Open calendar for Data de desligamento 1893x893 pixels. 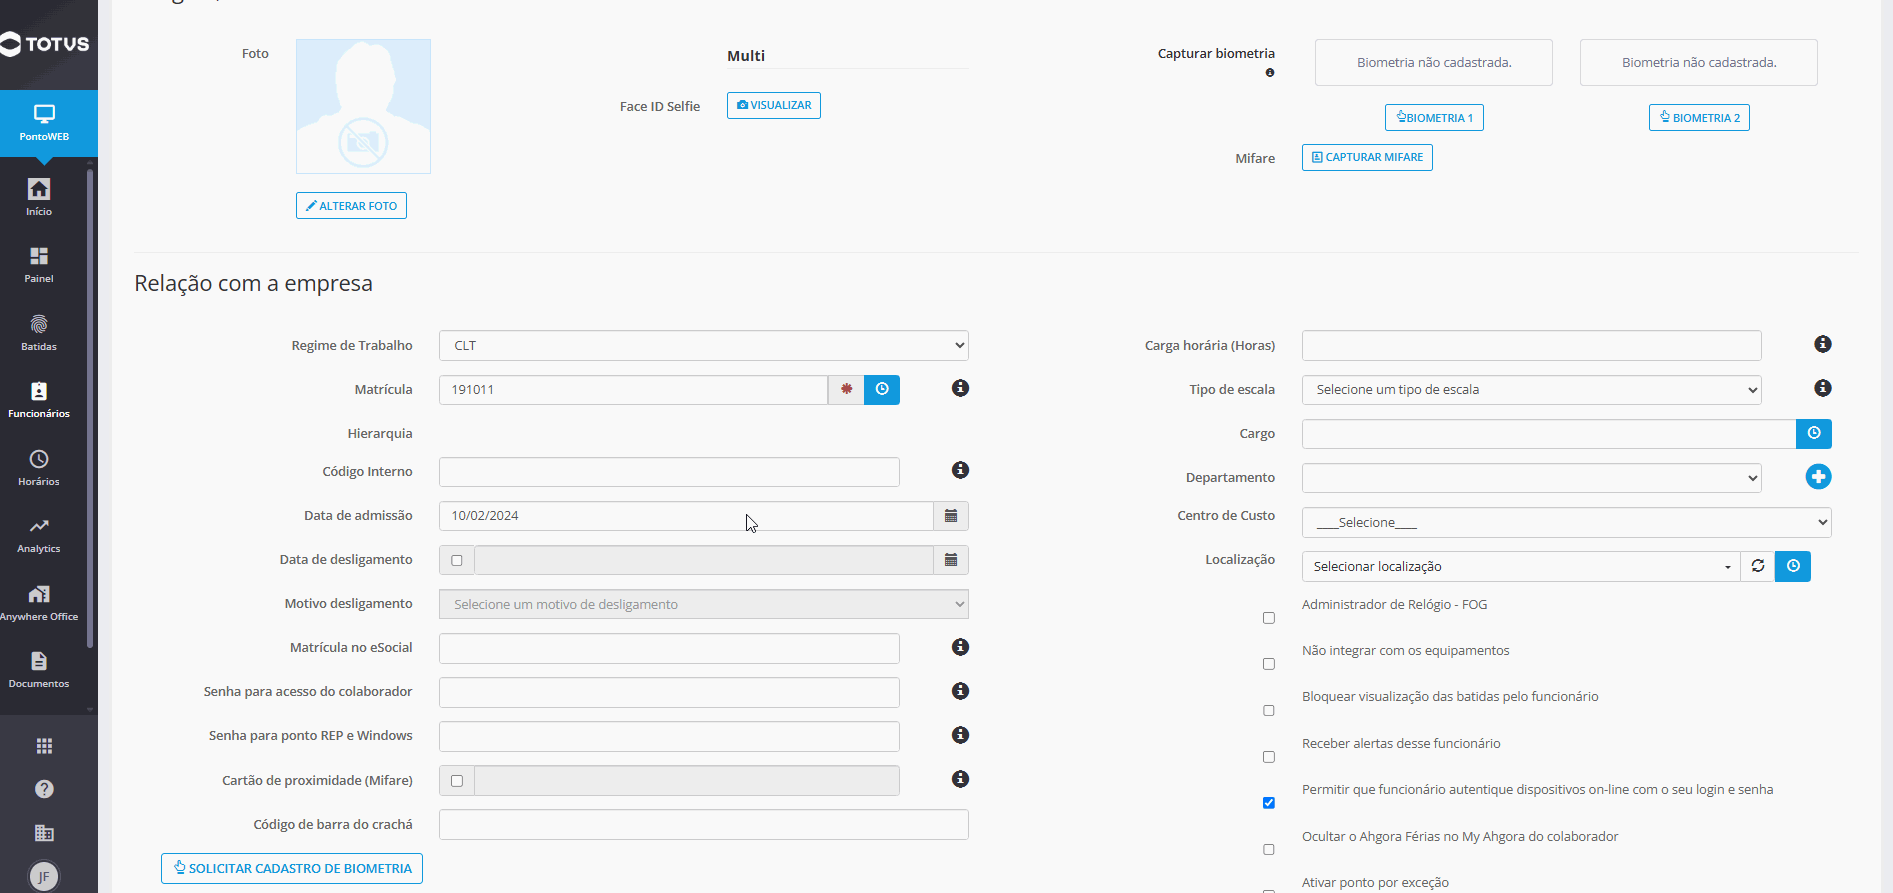(x=951, y=560)
